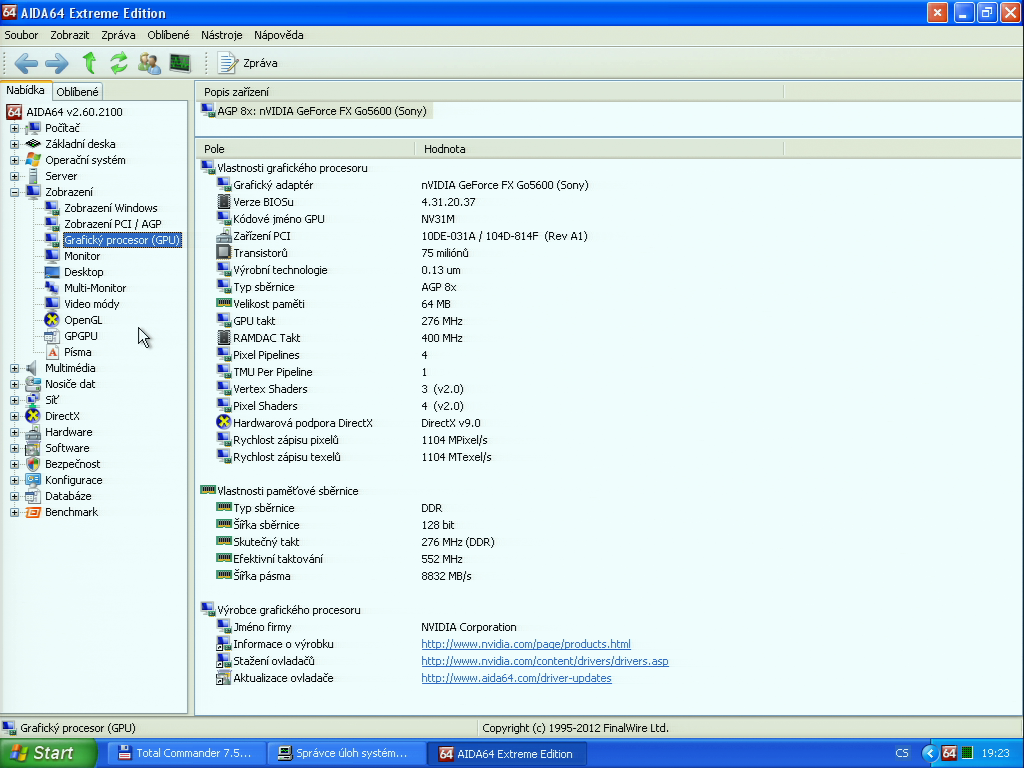
Task: Switch to the Nabídka sidebar tab
Action: pyautogui.click(x=25, y=90)
